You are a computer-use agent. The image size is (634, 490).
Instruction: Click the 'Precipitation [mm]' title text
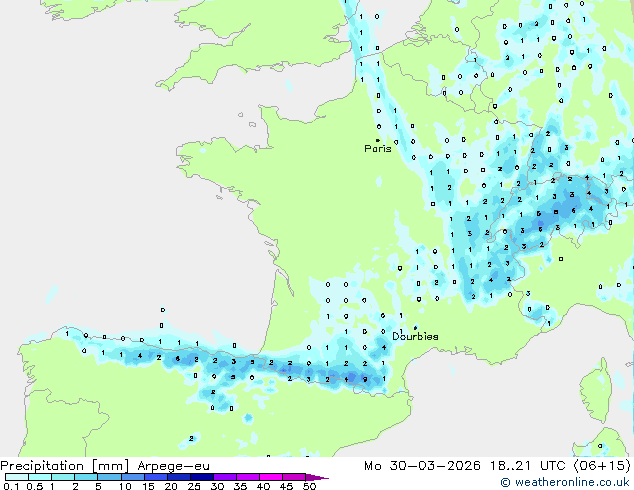(x=65, y=466)
